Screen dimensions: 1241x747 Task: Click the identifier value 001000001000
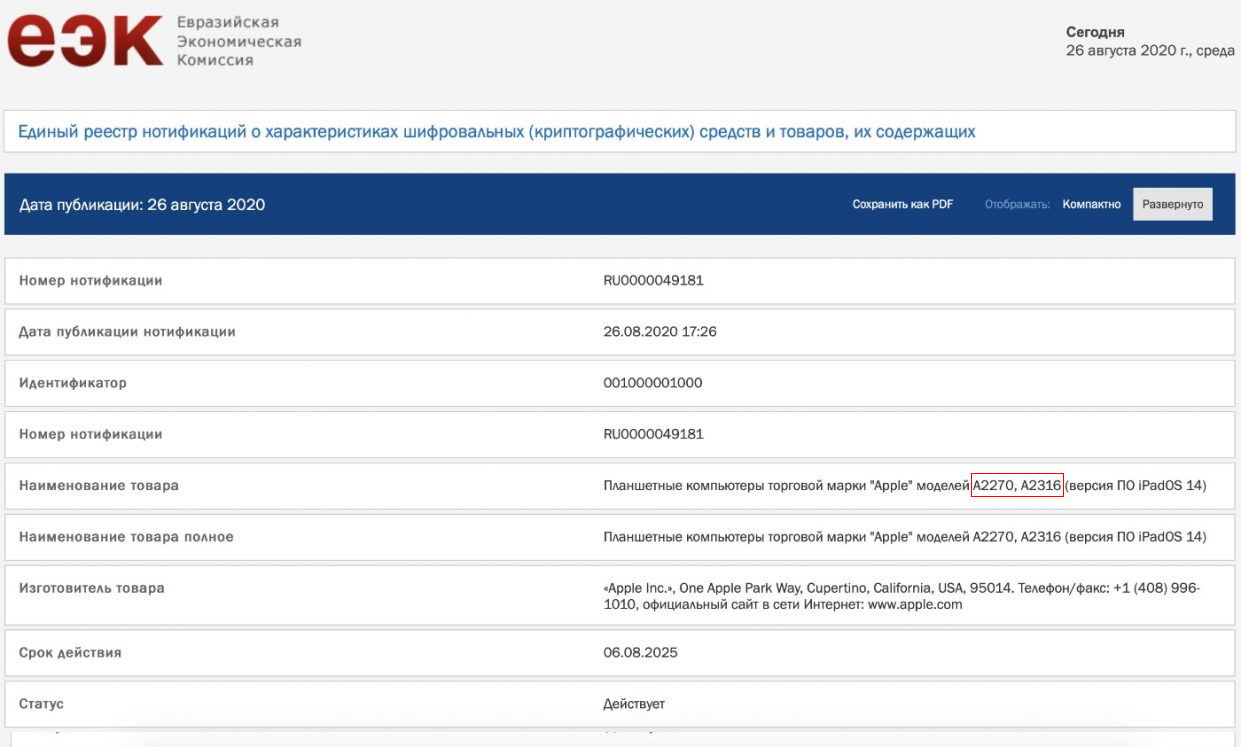coord(653,383)
